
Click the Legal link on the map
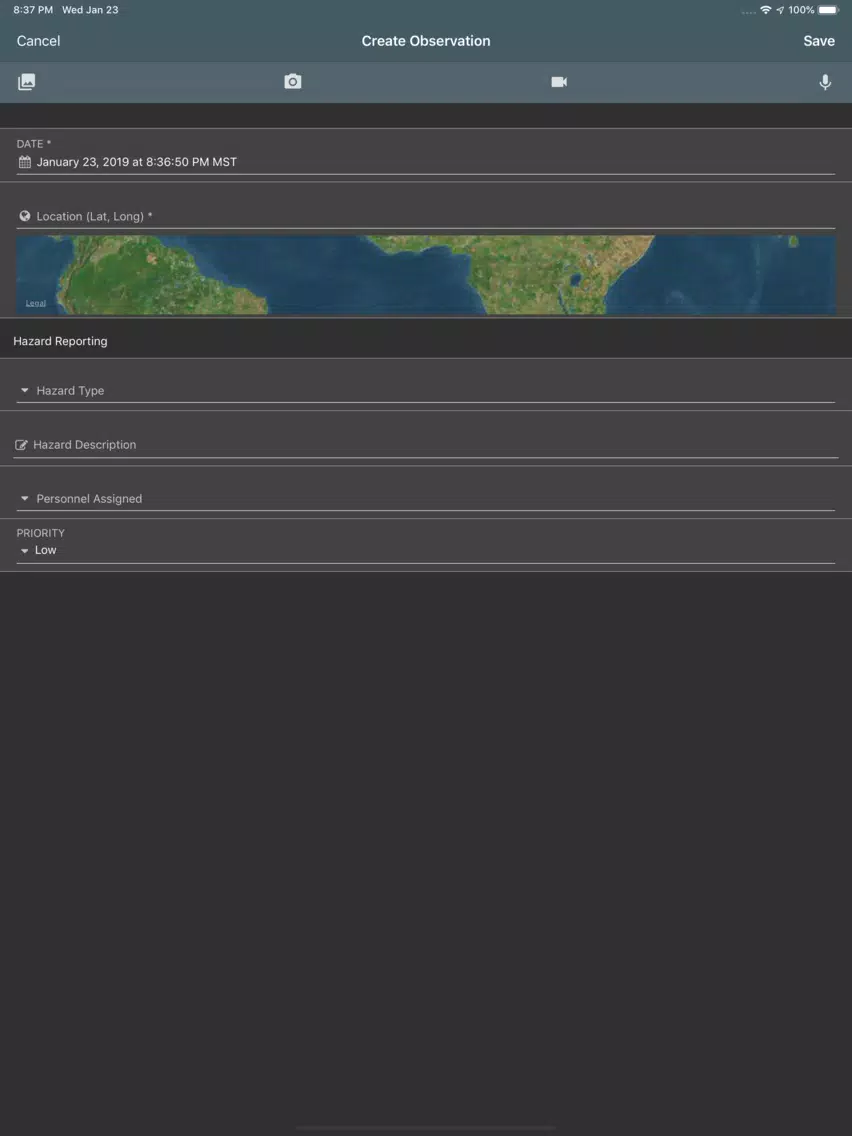[36, 304]
